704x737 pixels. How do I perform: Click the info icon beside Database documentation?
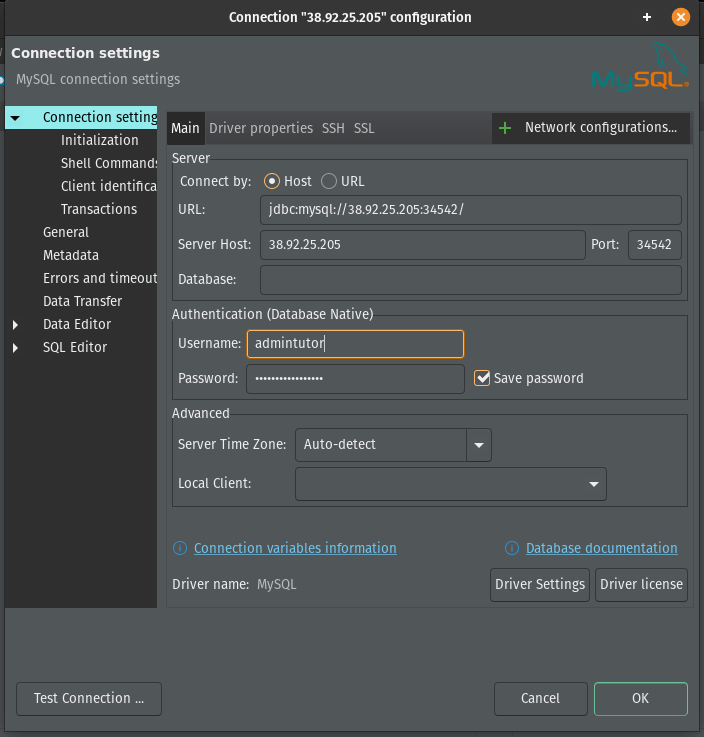[x=512, y=548]
